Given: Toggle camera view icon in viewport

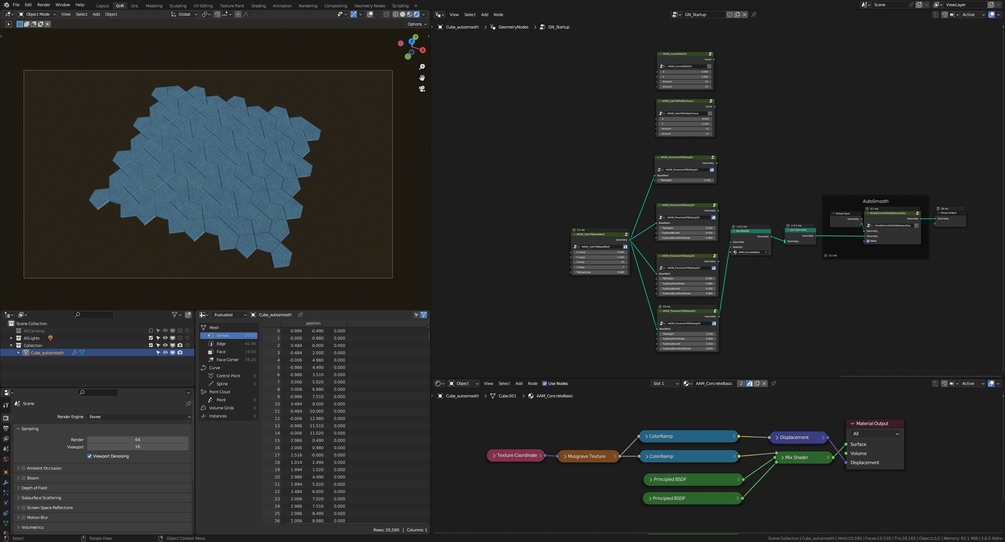Looking at the screenshot, I should click(422, 88).
